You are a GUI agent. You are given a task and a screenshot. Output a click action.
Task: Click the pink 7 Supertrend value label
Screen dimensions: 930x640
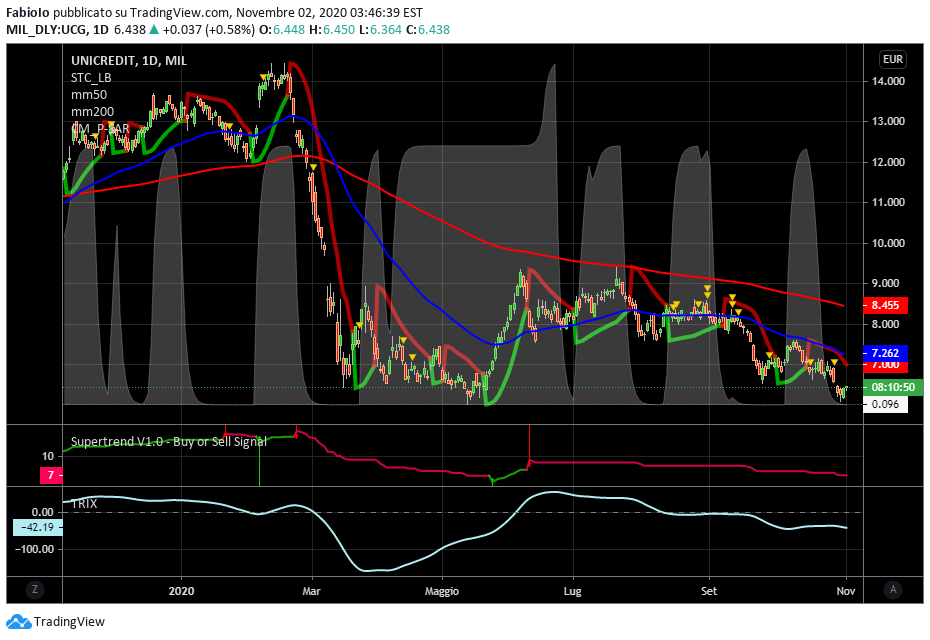point(51,475)
